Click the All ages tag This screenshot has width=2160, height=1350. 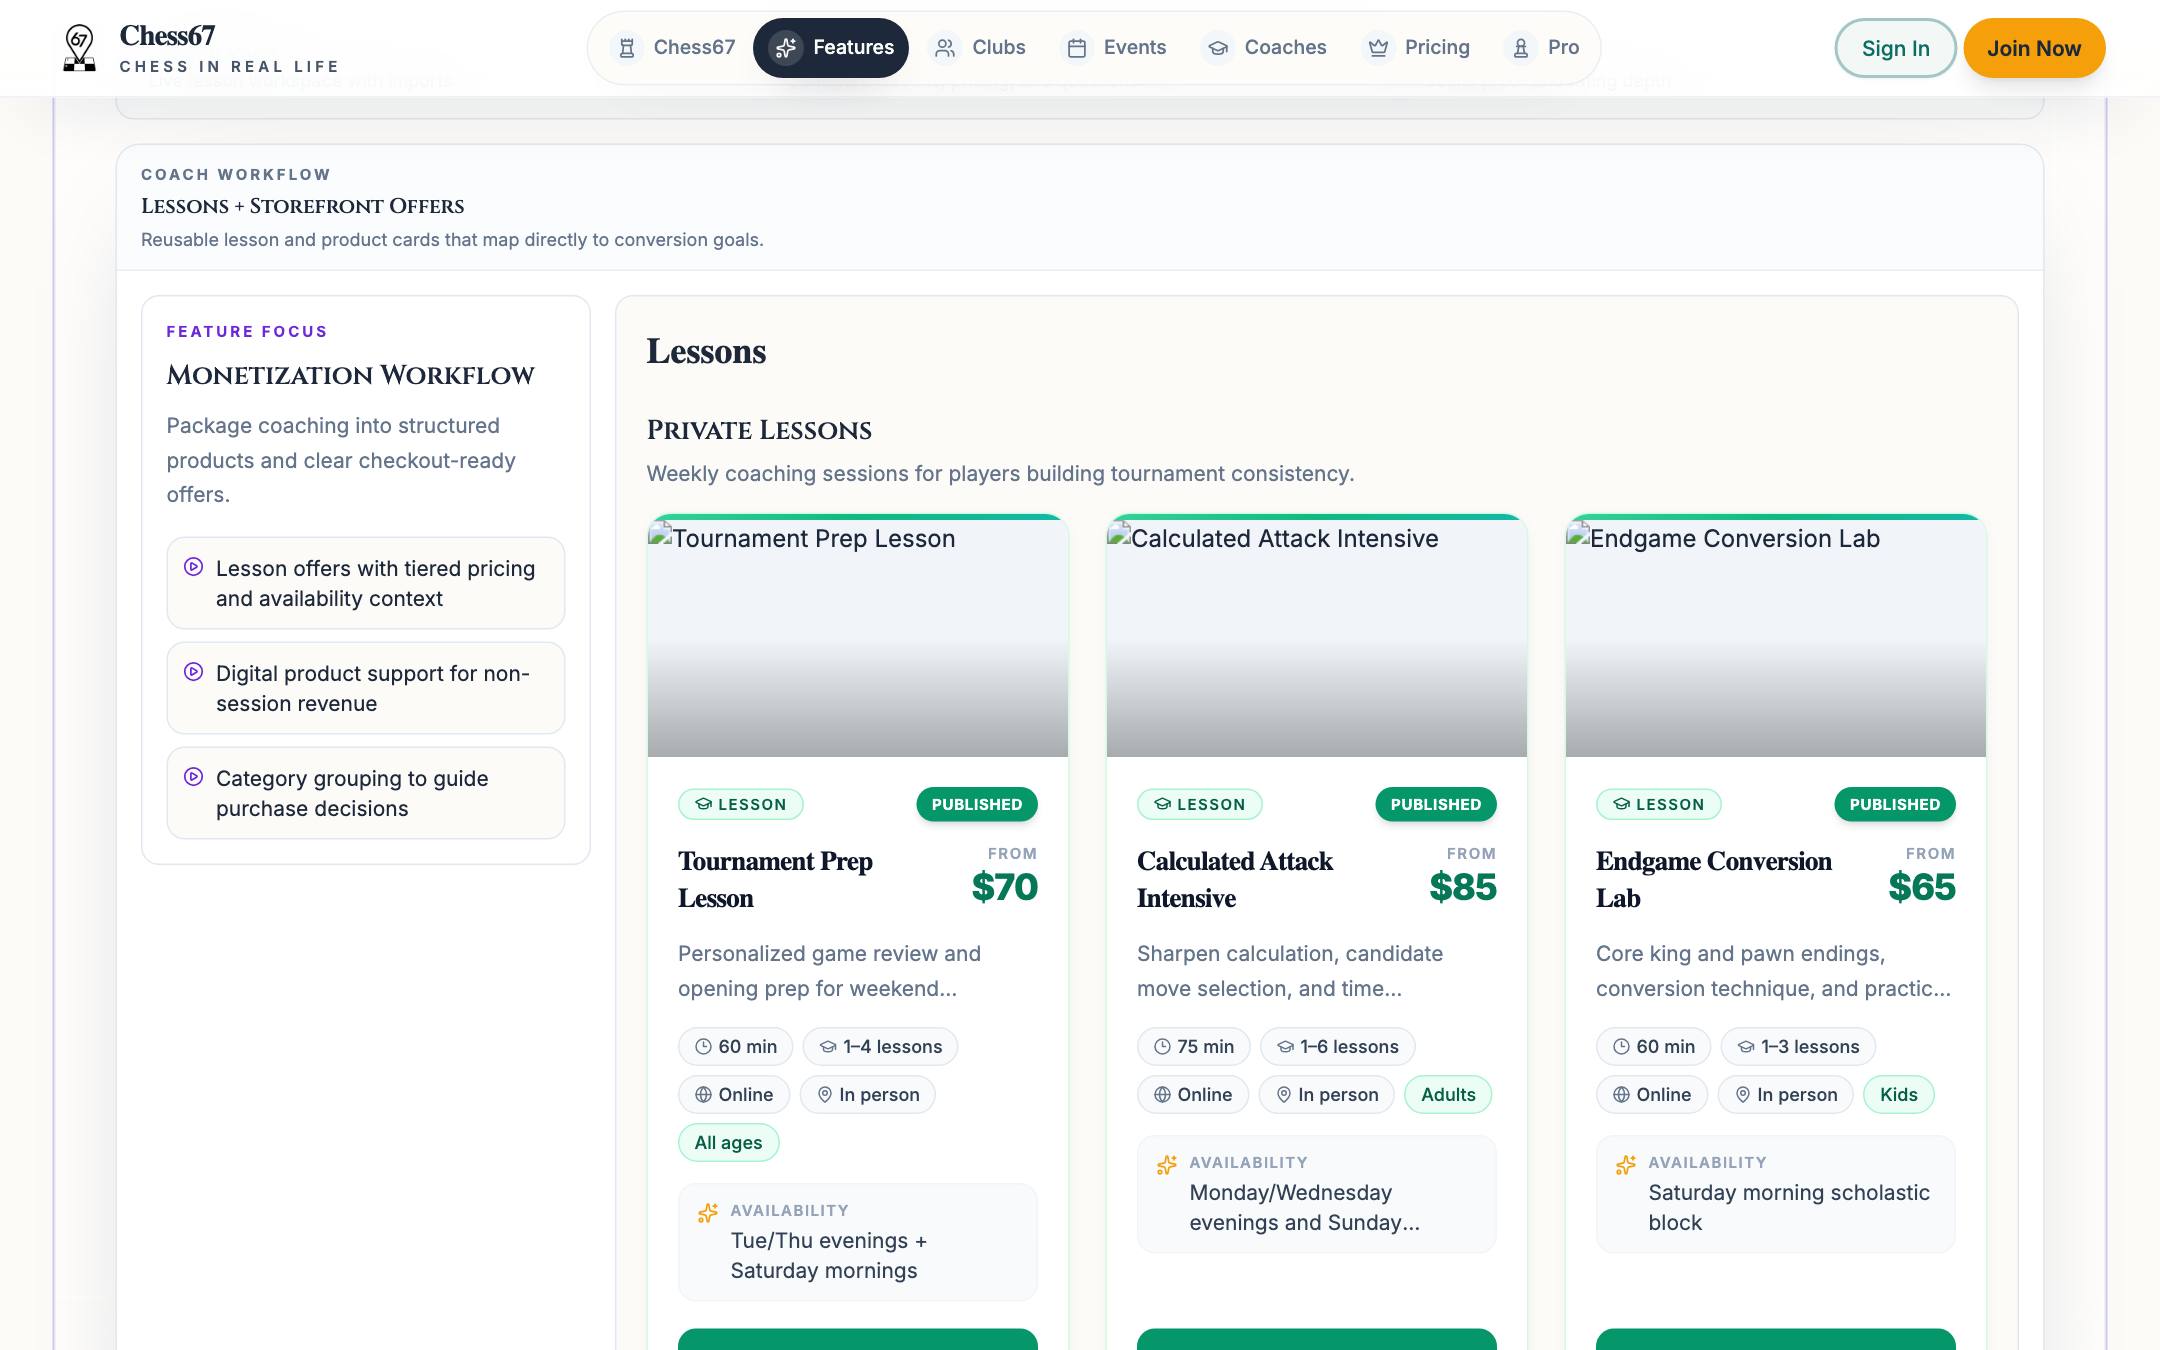click(728, 1143)
